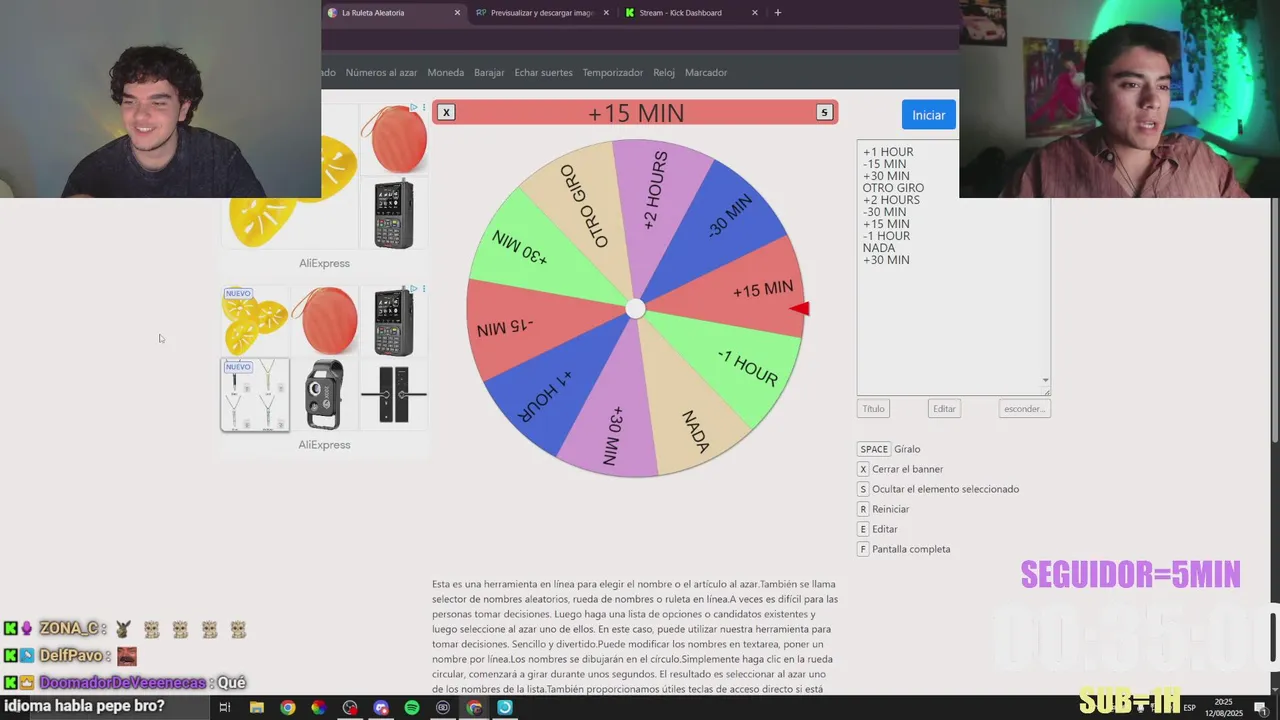1280x720 pixels.
Task: Open Task View in the taskbar
Action: coord(224,707)
